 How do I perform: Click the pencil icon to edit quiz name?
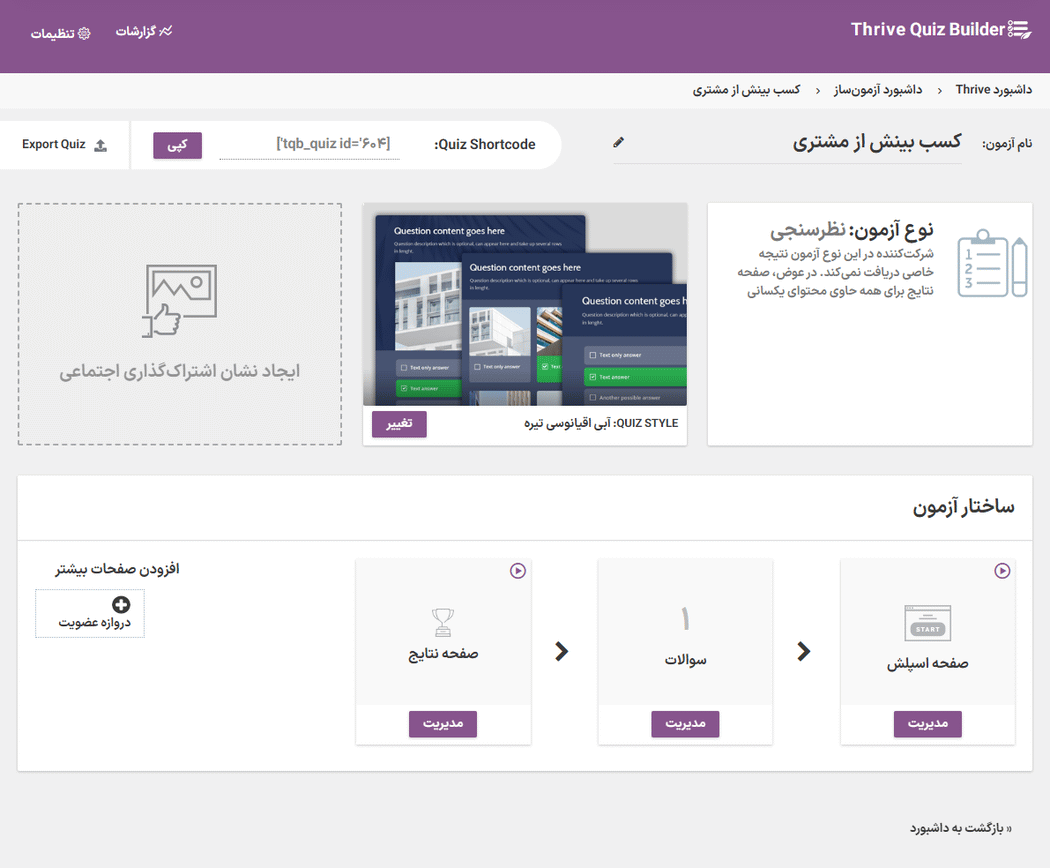point(618,142)
